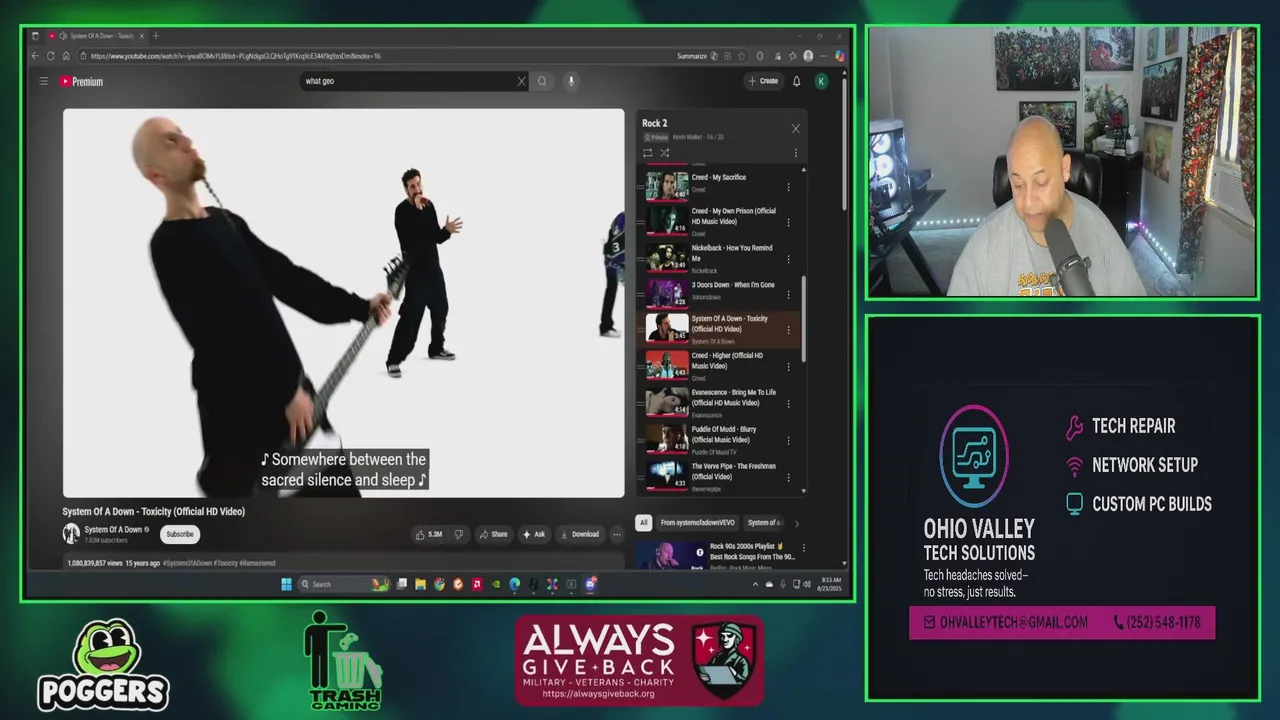Open options for Evanescence playlist row

[x=788, y=403]
